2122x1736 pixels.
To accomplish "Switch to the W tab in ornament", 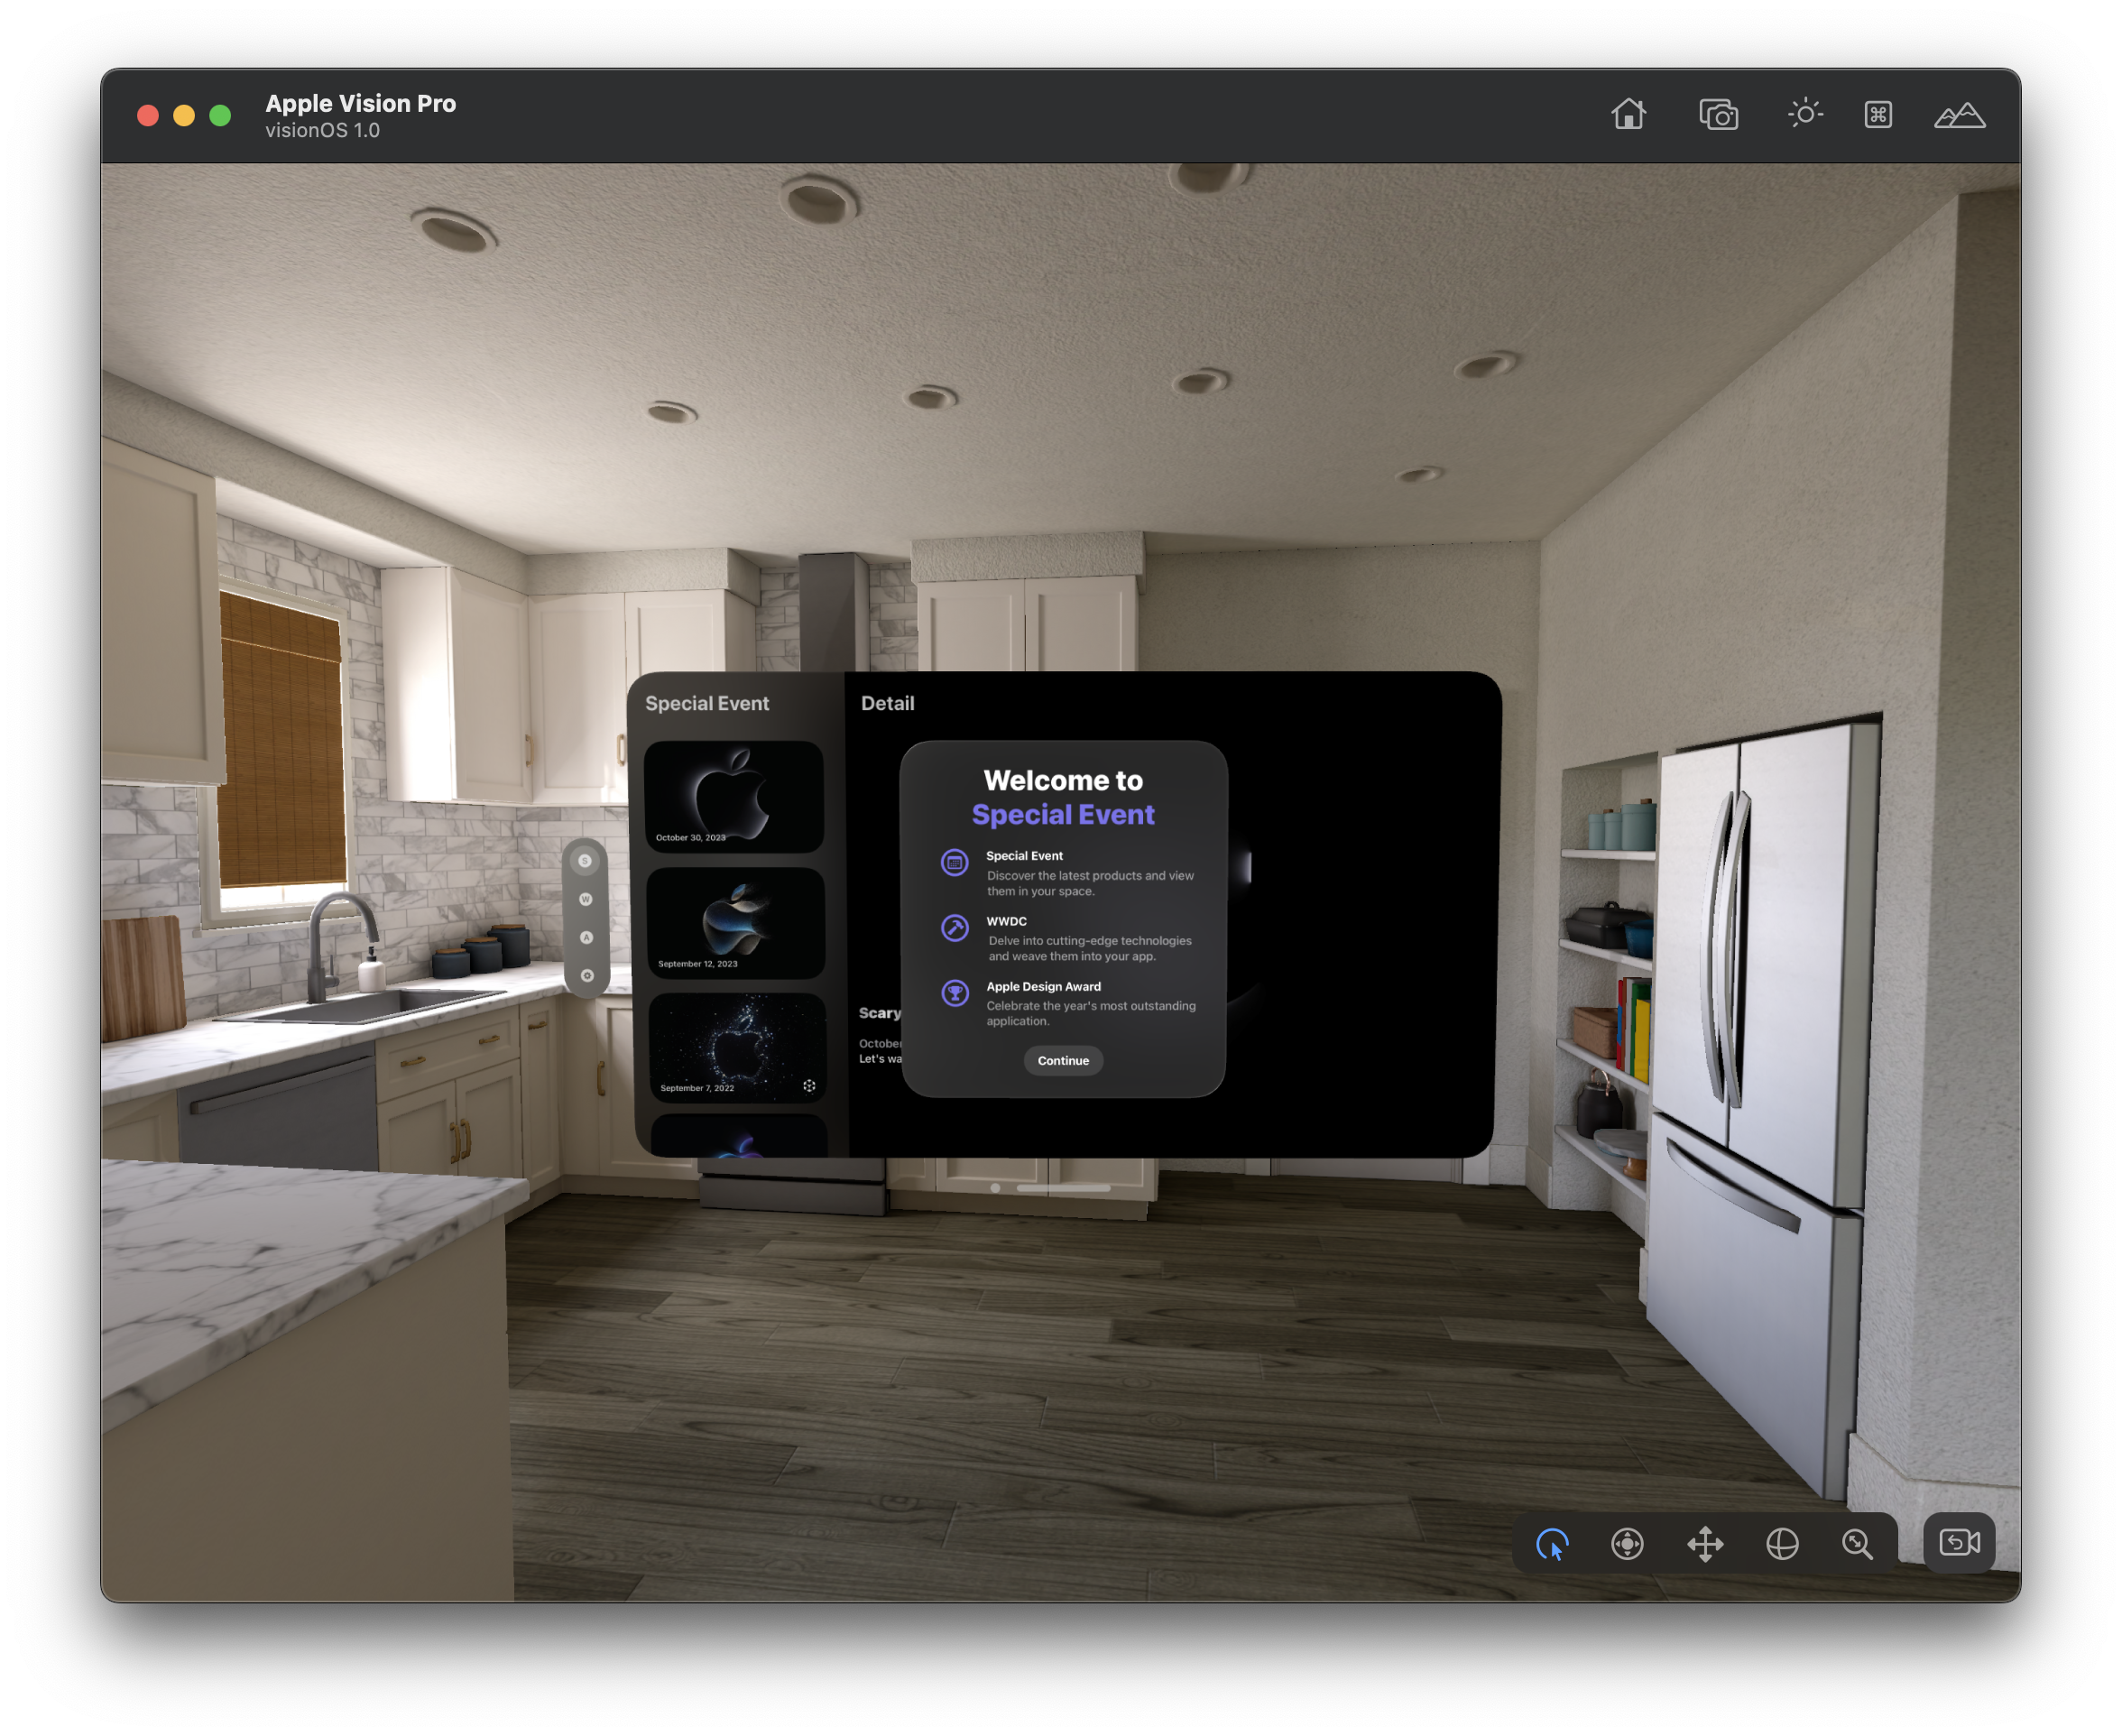I will tap(586, 899).
